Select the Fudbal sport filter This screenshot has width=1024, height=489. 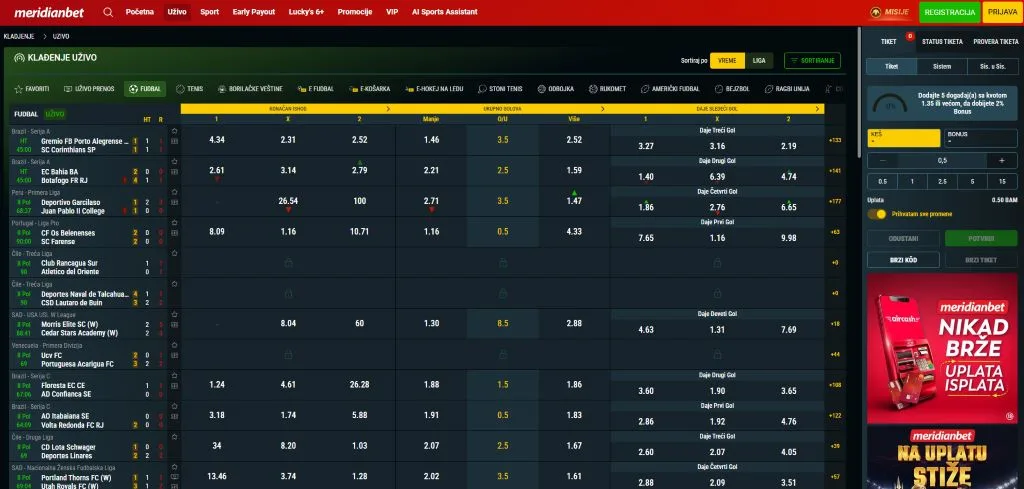(145, 89)
